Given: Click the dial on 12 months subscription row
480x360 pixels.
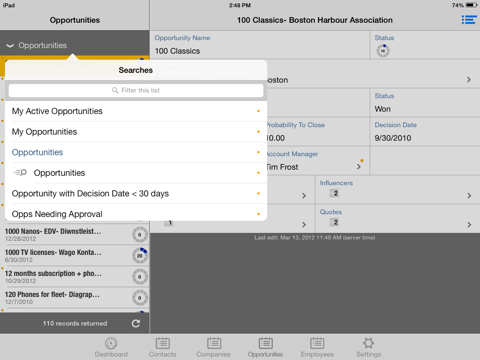Looking at the screenshot, I should click(140, 277).
